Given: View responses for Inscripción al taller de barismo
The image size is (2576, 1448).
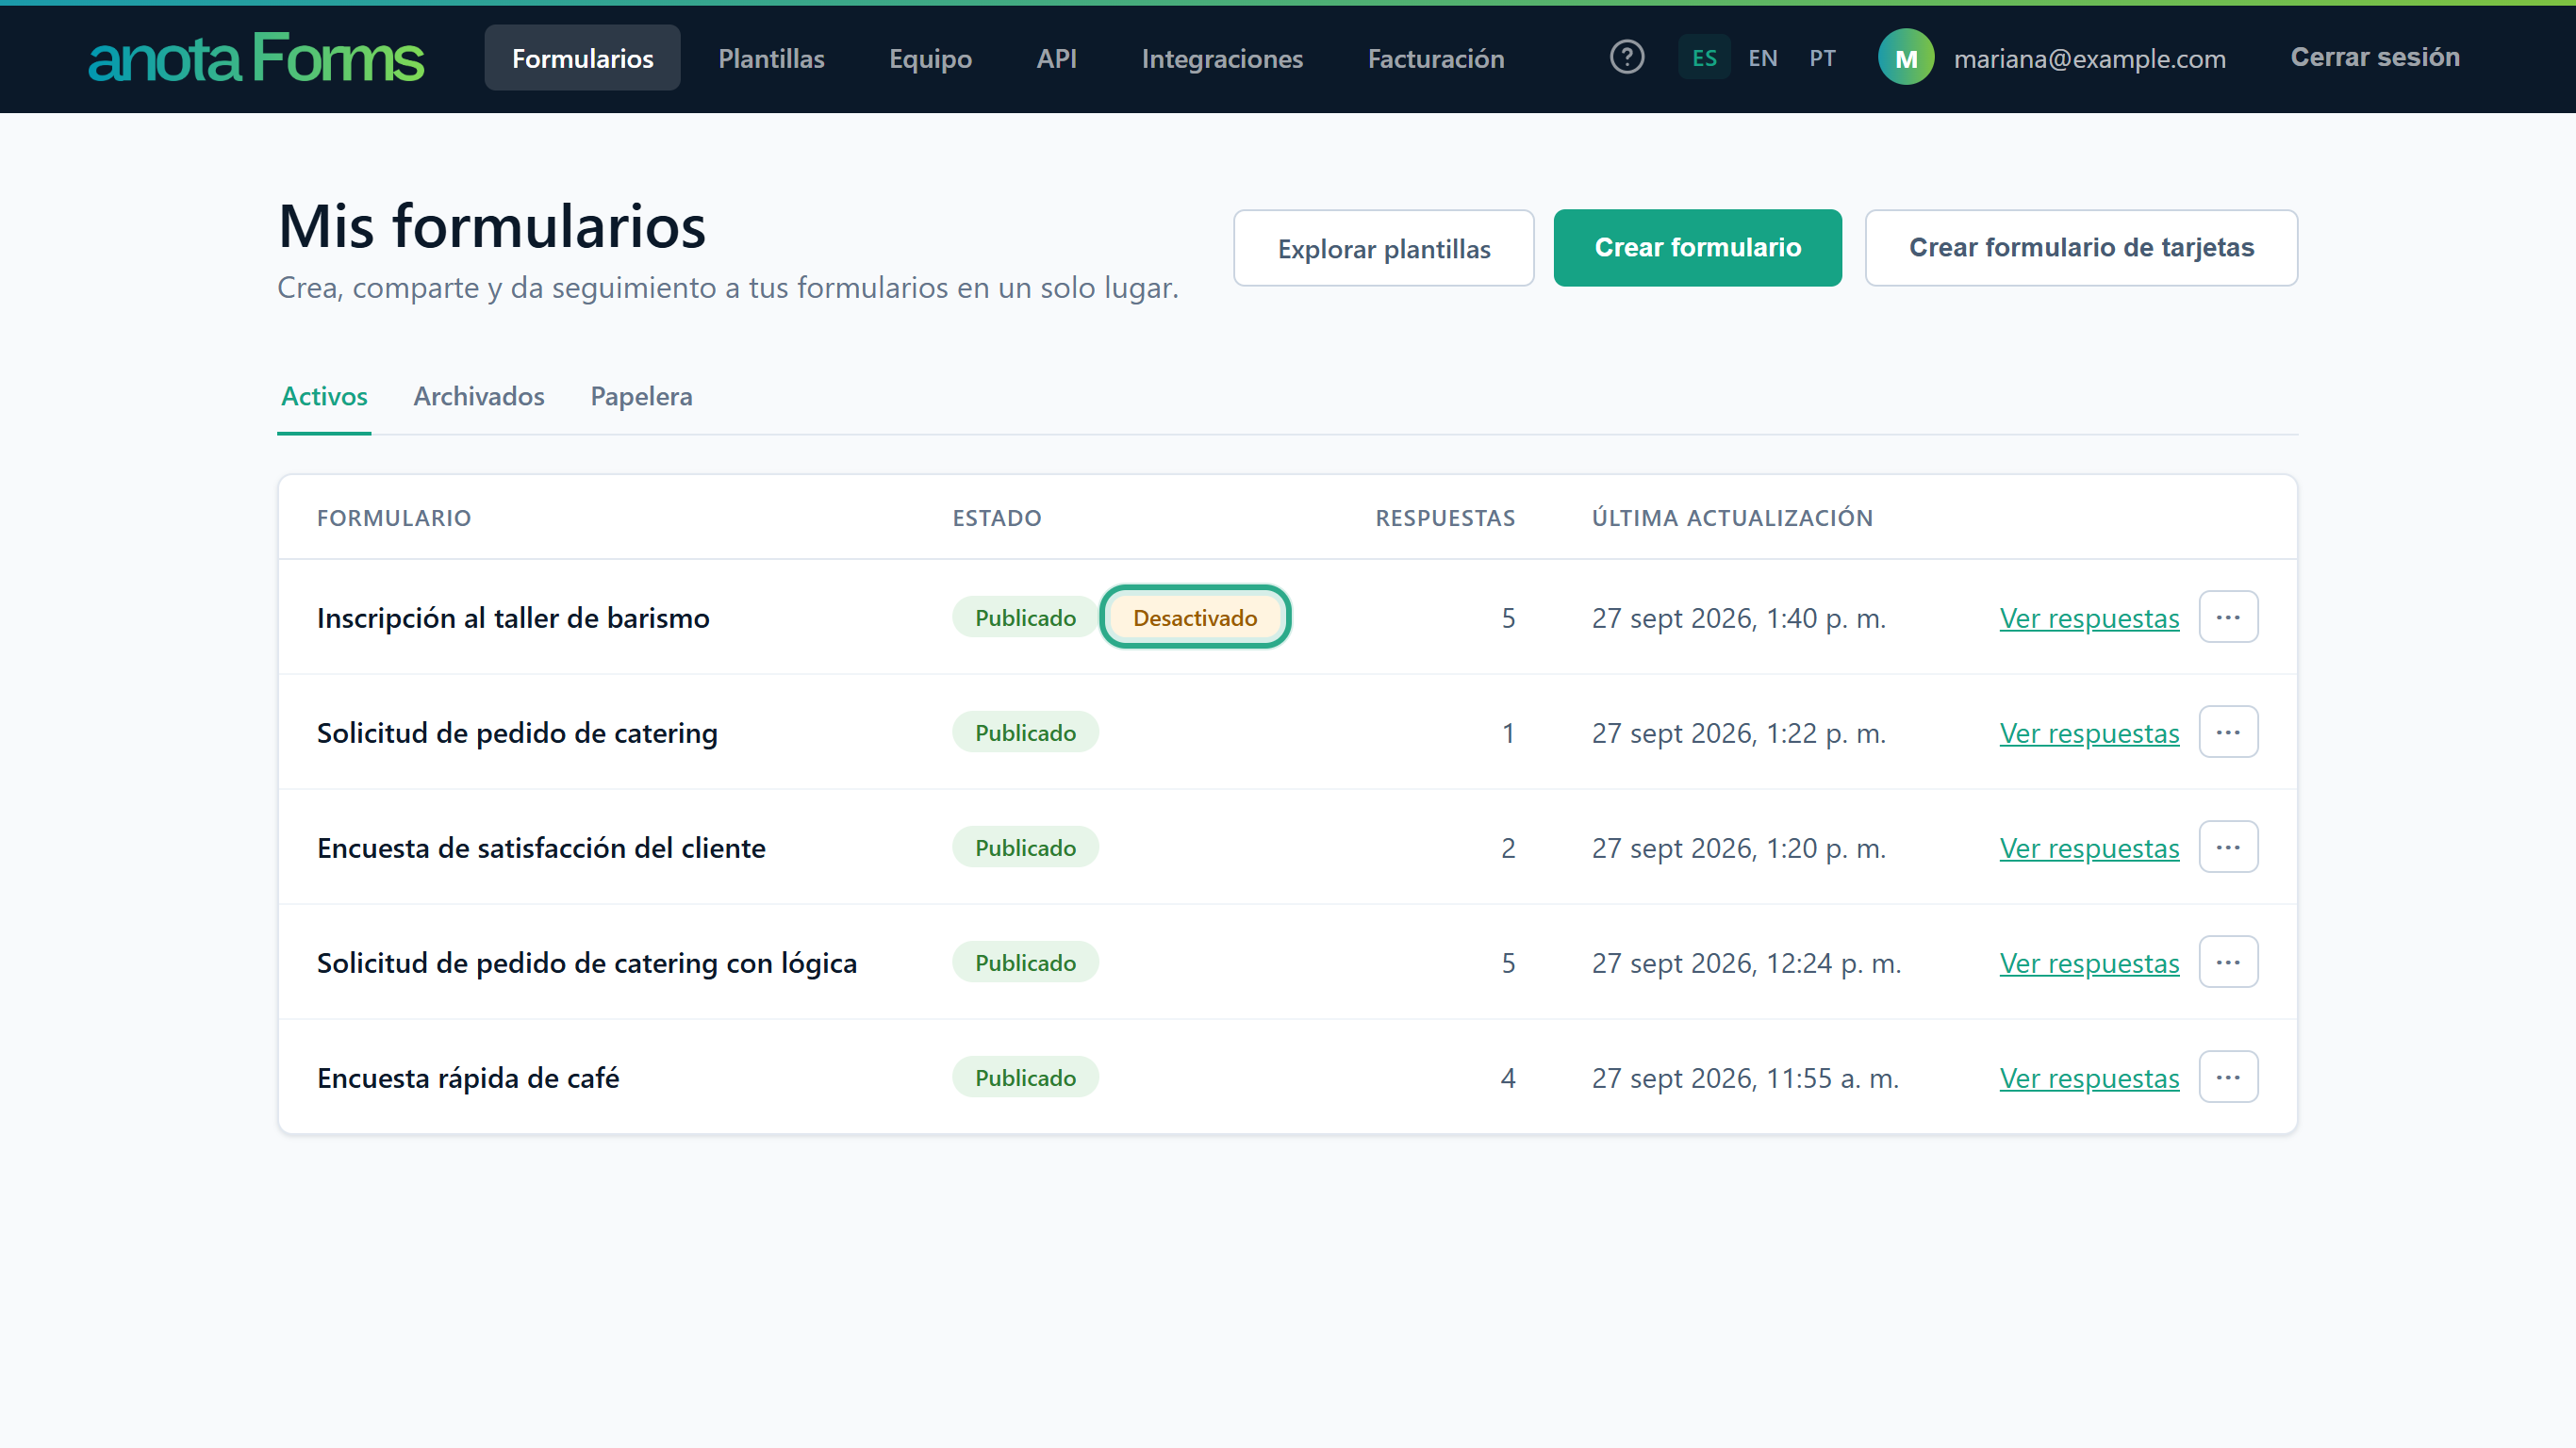Looking at the screenshot, I should pos(2089,618).
